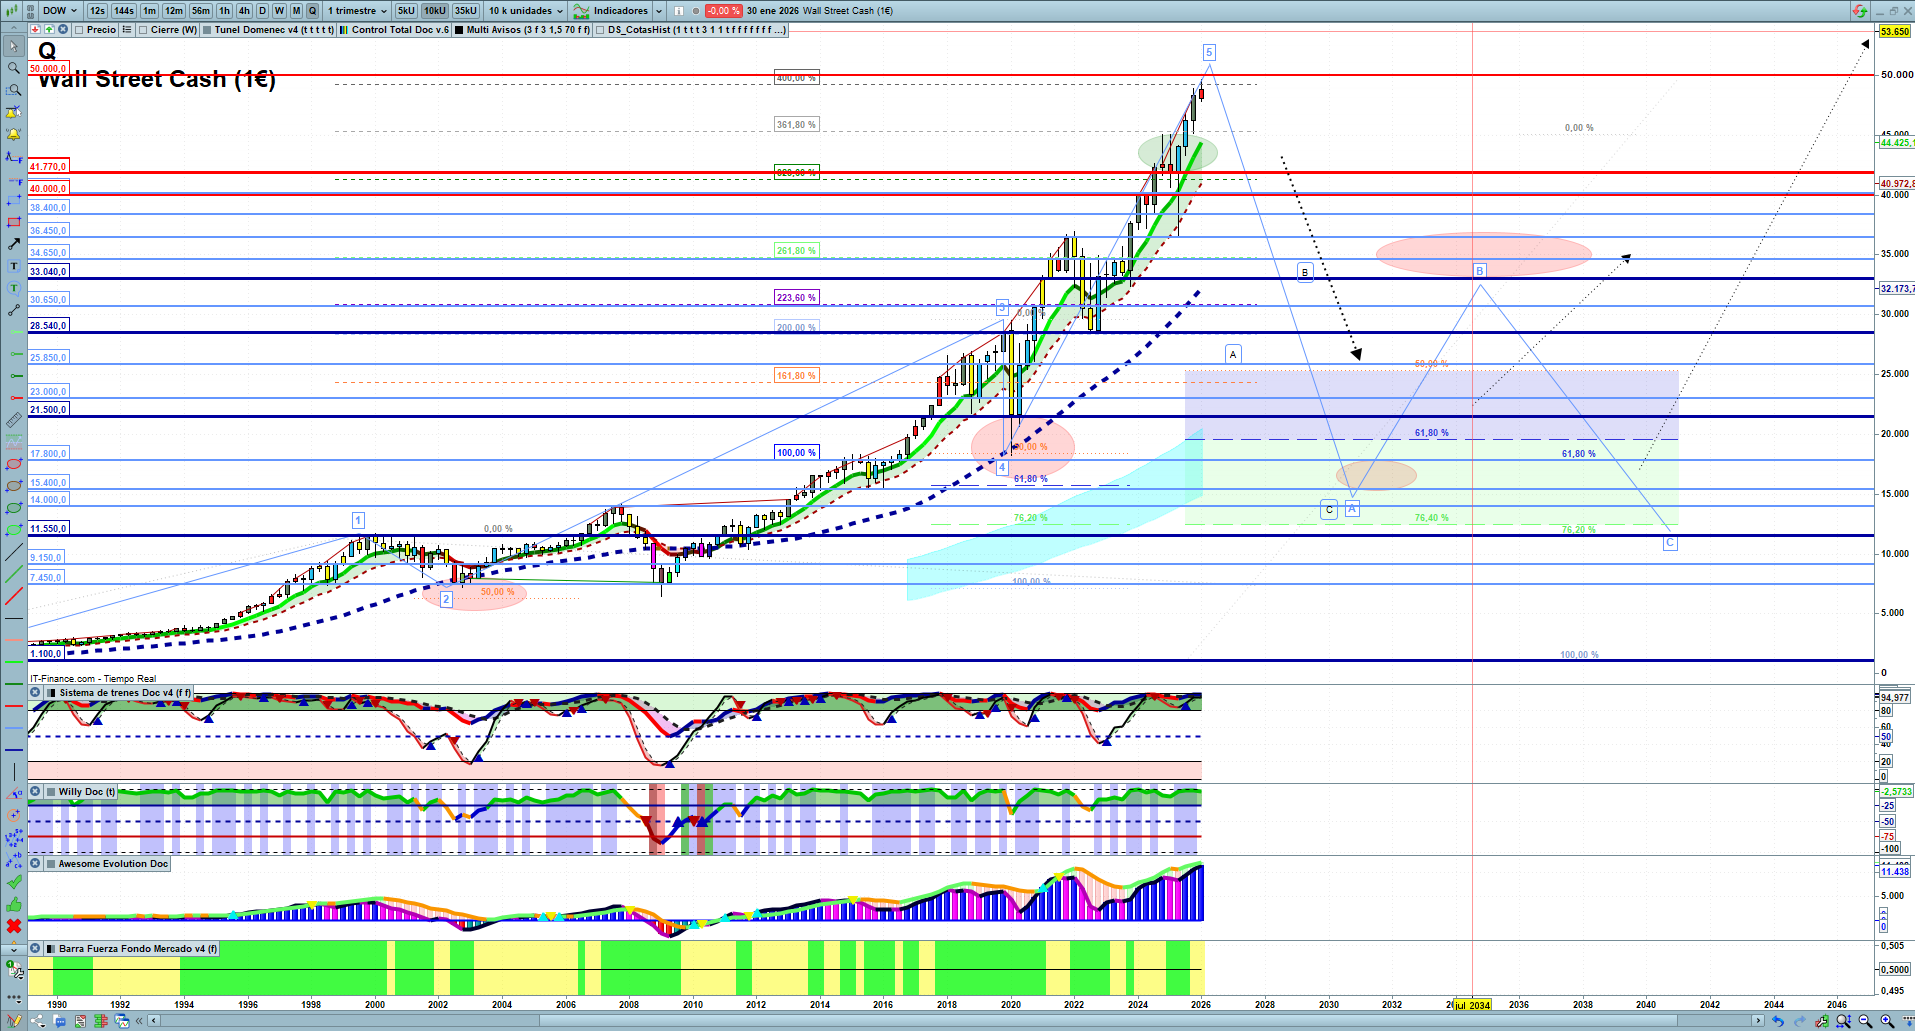Select the red ellipse drawing tool

(13, 464)
